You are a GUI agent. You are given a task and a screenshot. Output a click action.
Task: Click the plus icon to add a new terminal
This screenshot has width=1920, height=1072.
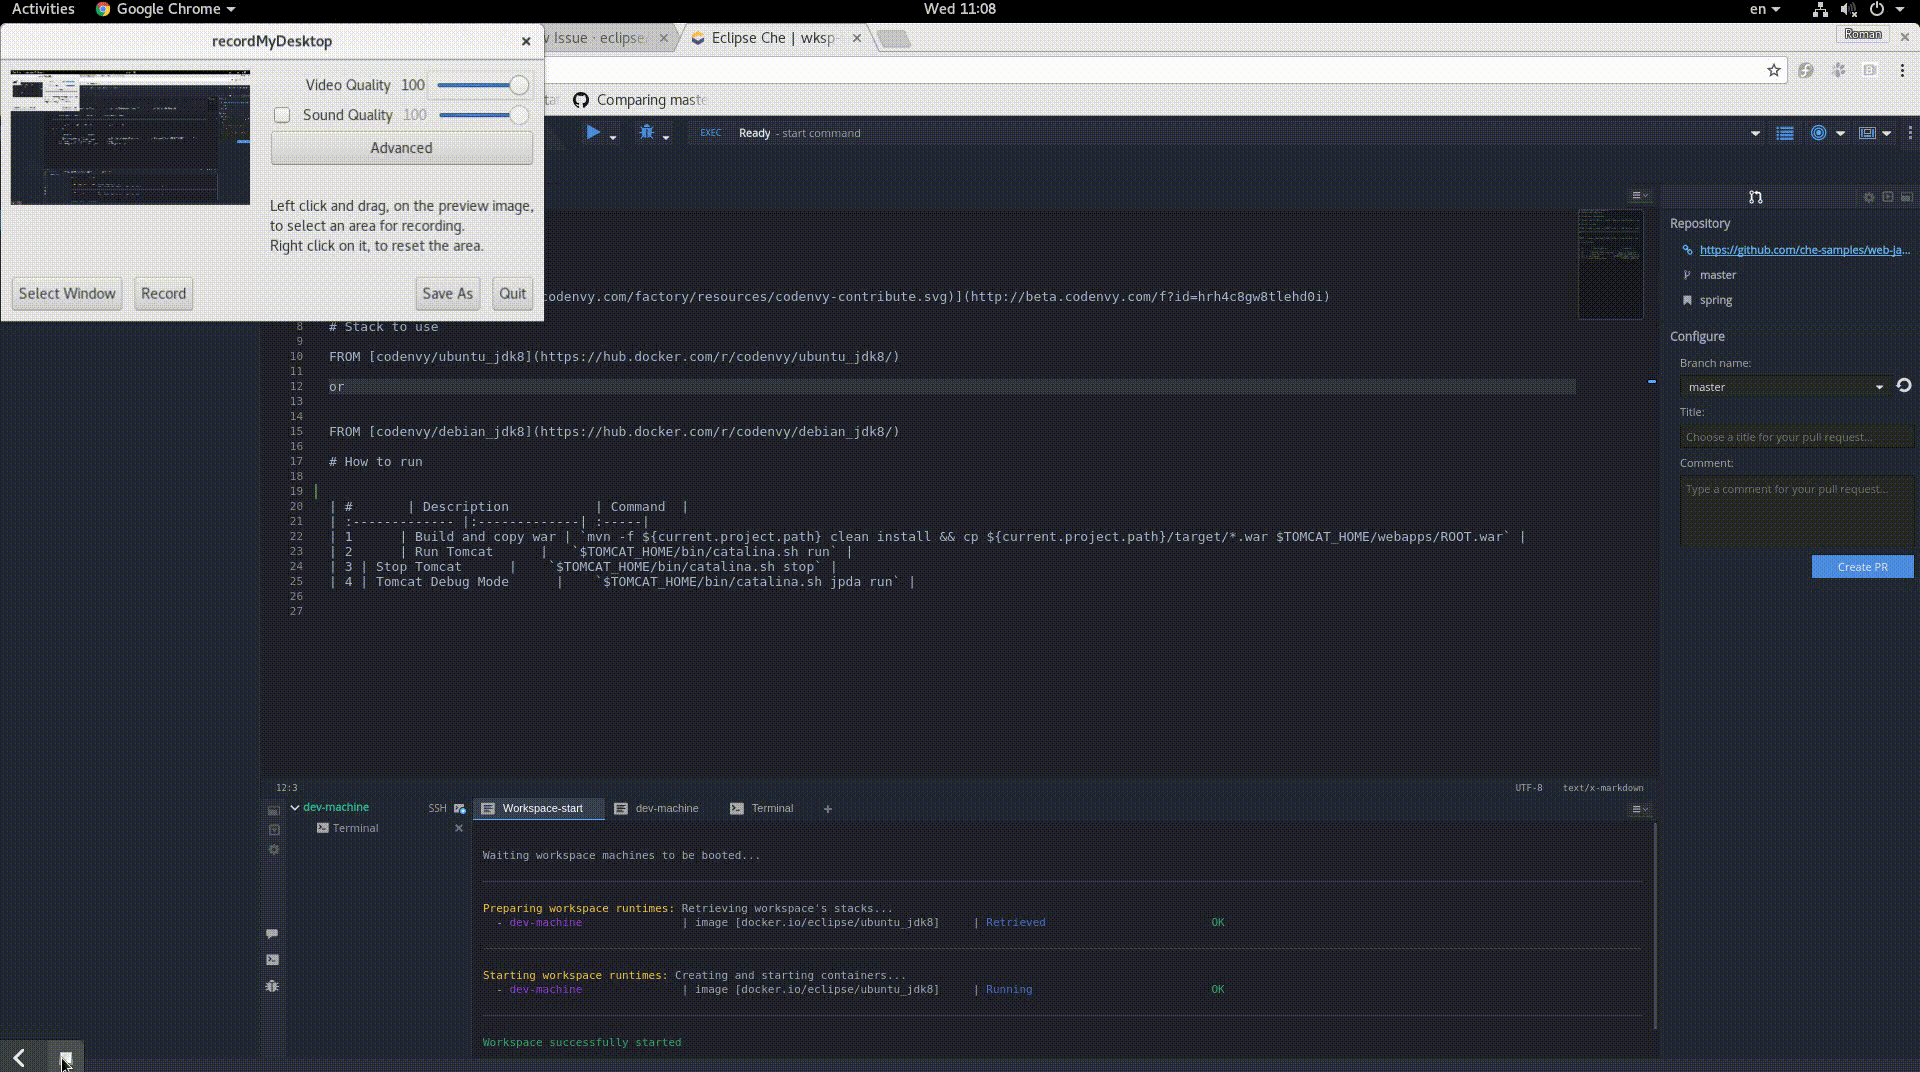pos(828,809)
